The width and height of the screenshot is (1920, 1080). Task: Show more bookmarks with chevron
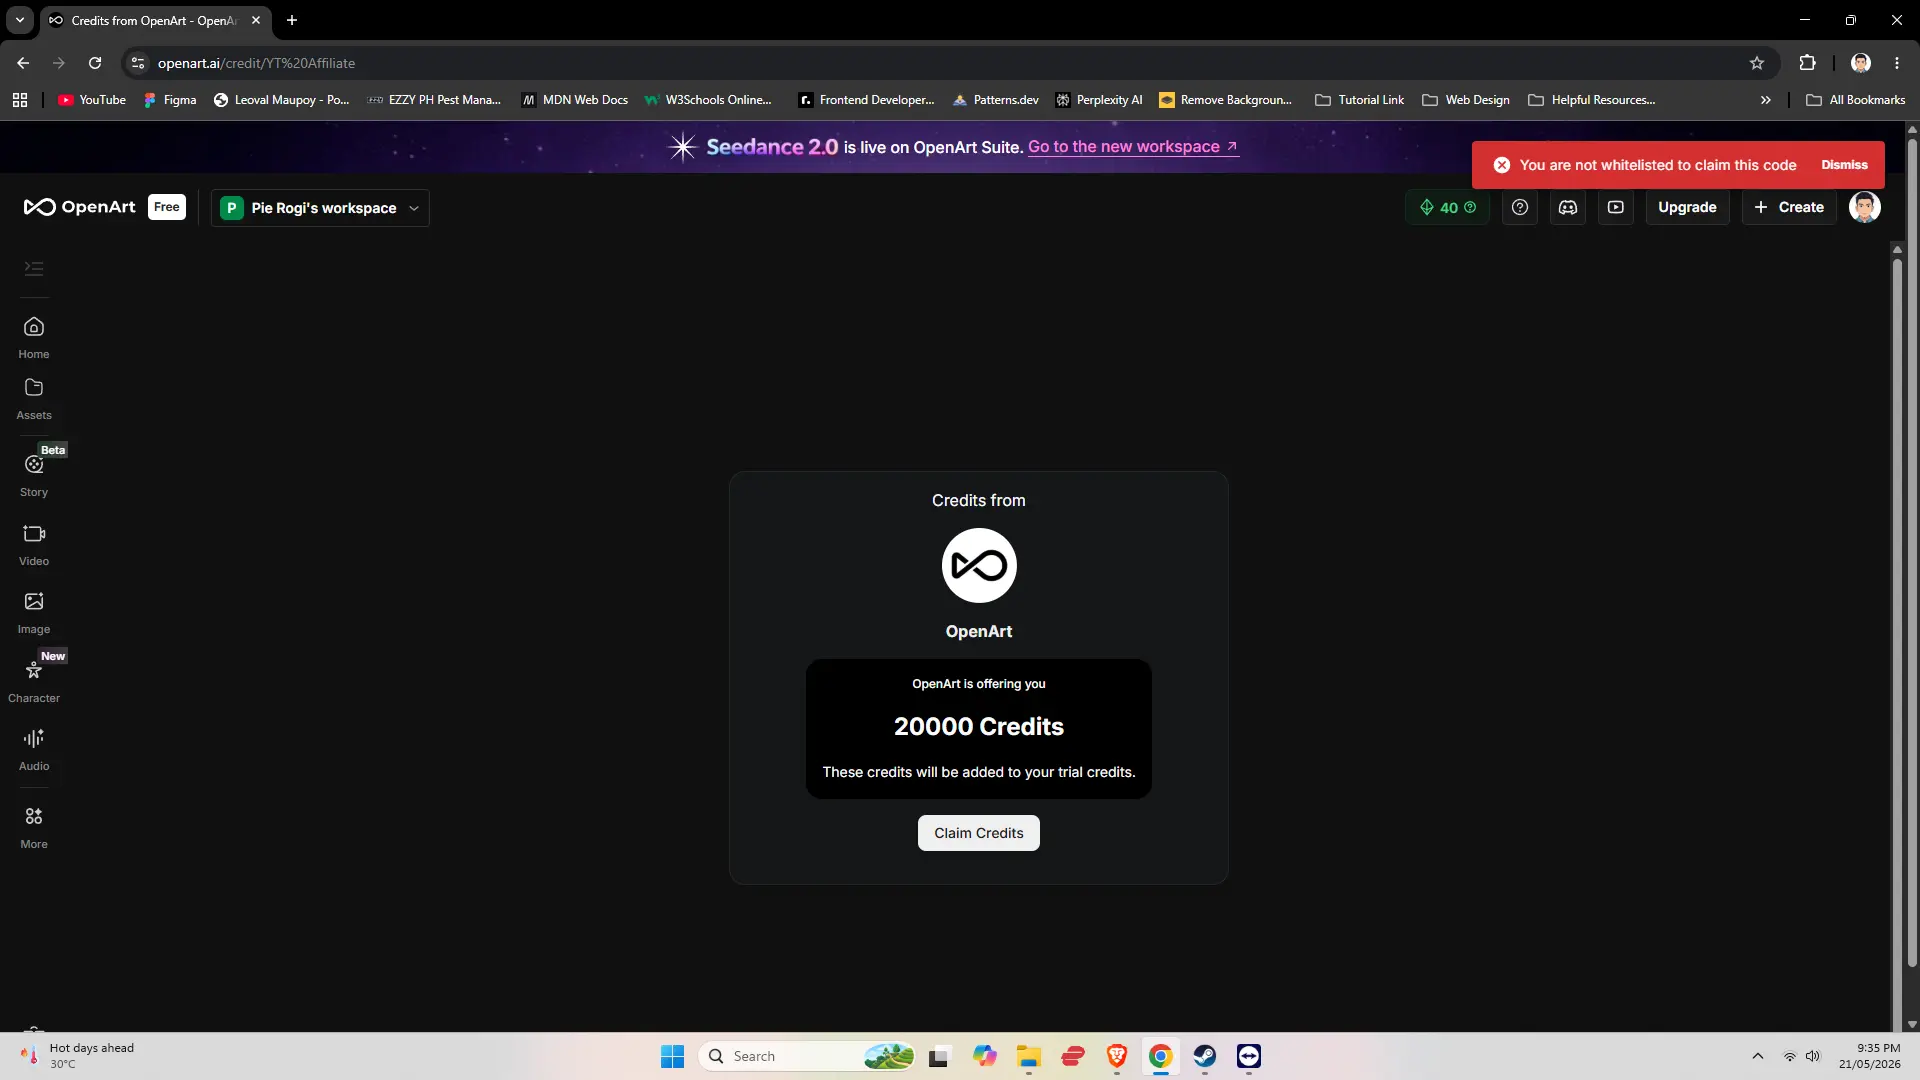click(x=1766, y=100)
